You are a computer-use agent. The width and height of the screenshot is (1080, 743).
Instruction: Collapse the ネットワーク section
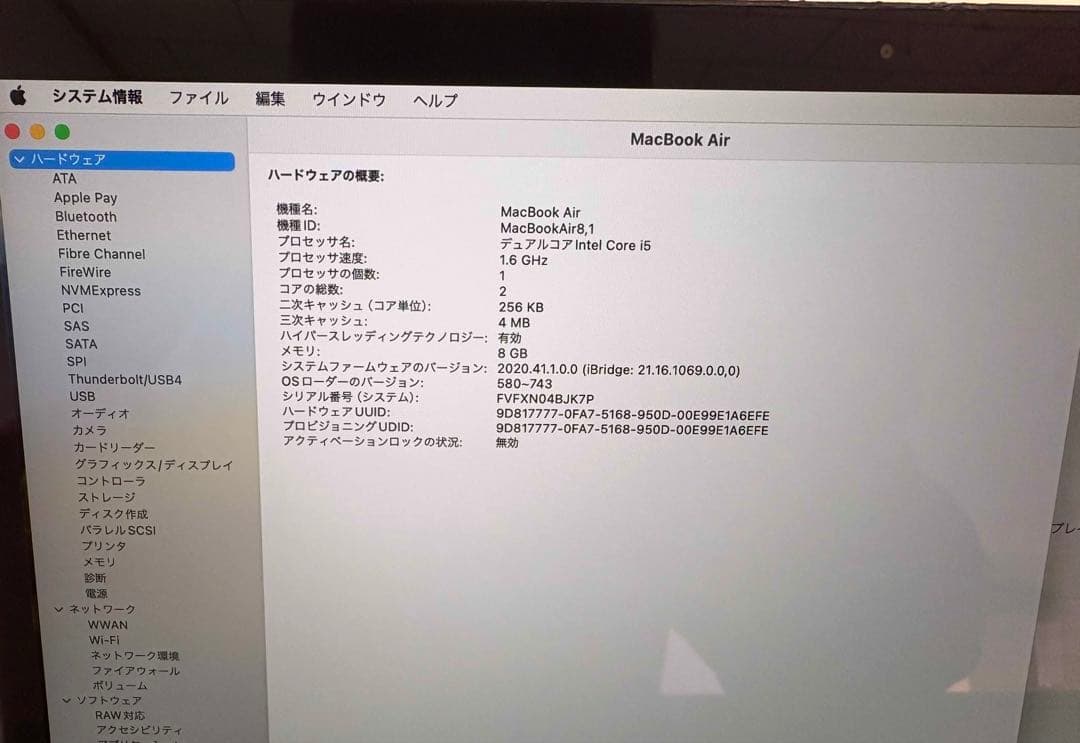[x=58, y=608]
